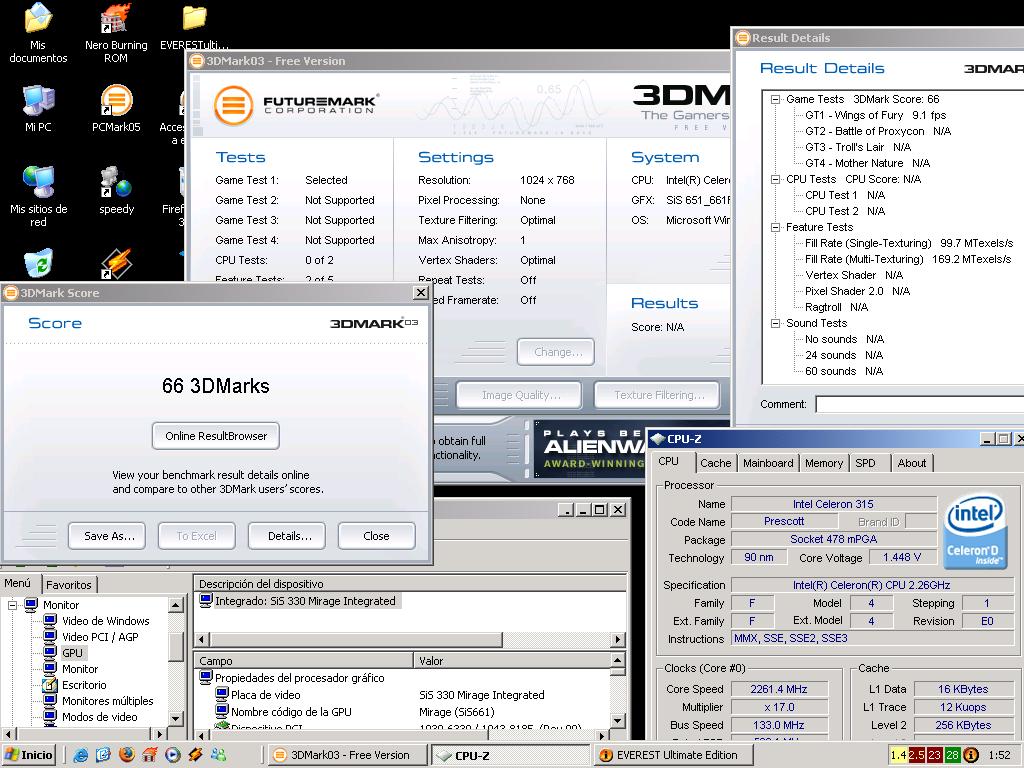Click the Comment input field
Screen dimensions: 1024x768
click(x=920, y=404)
